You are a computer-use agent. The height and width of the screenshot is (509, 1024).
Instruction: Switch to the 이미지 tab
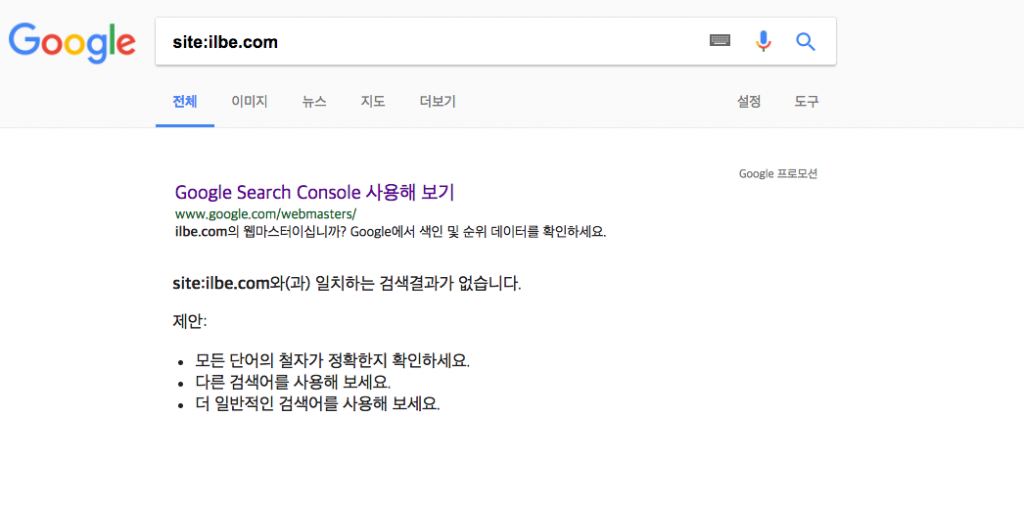tap(249, 102)
